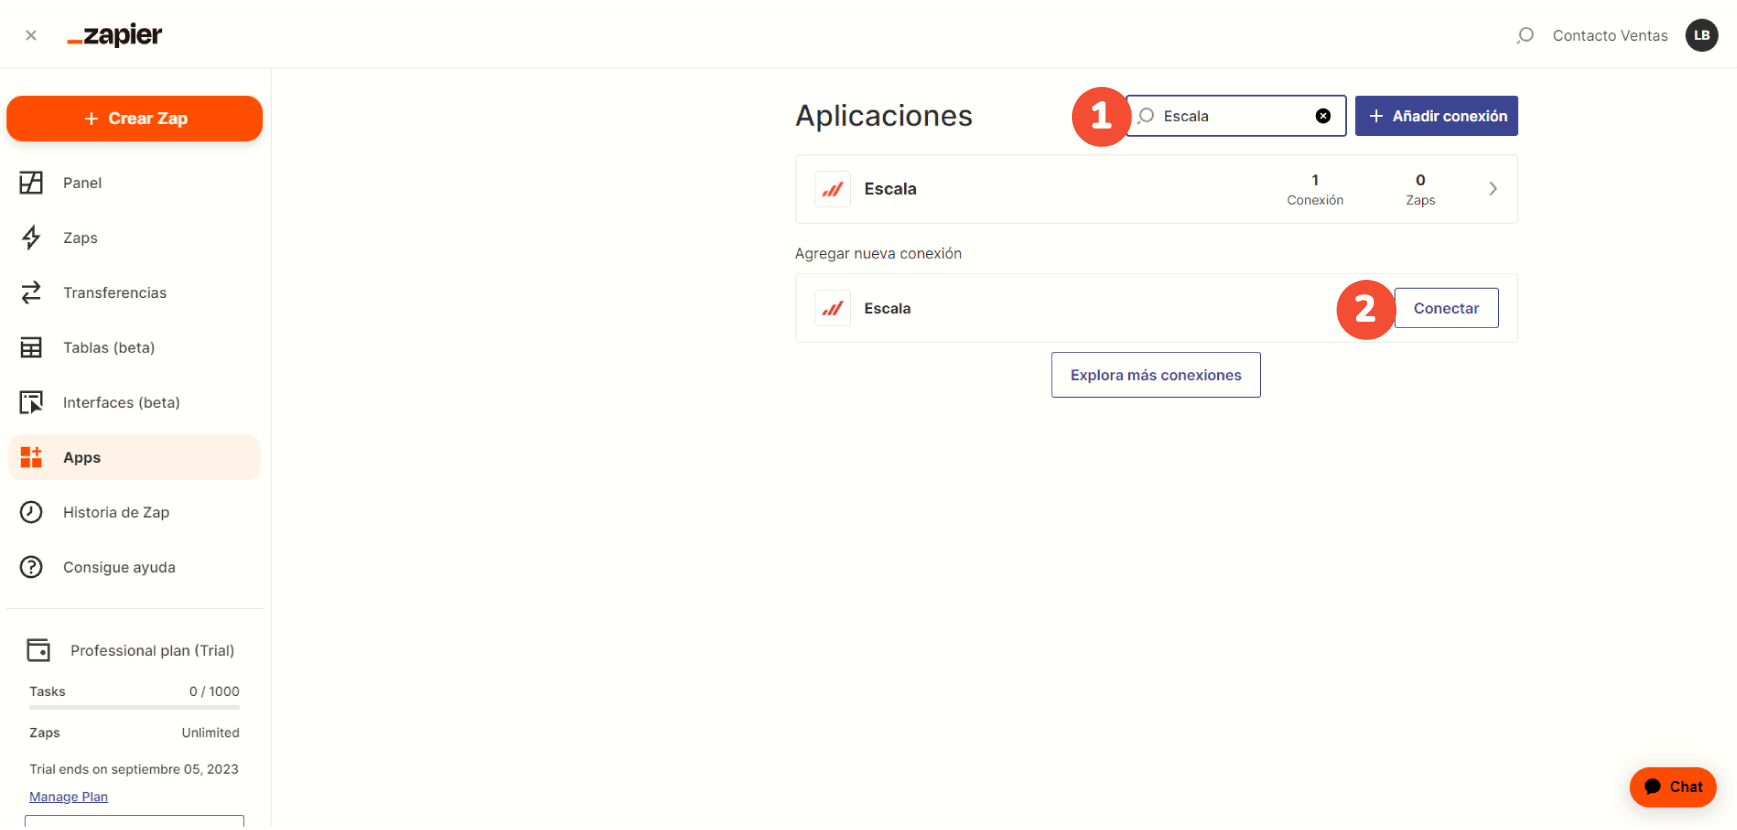
Task: Click the Tasks usage progress bar
Action: [x=134, y=707]
